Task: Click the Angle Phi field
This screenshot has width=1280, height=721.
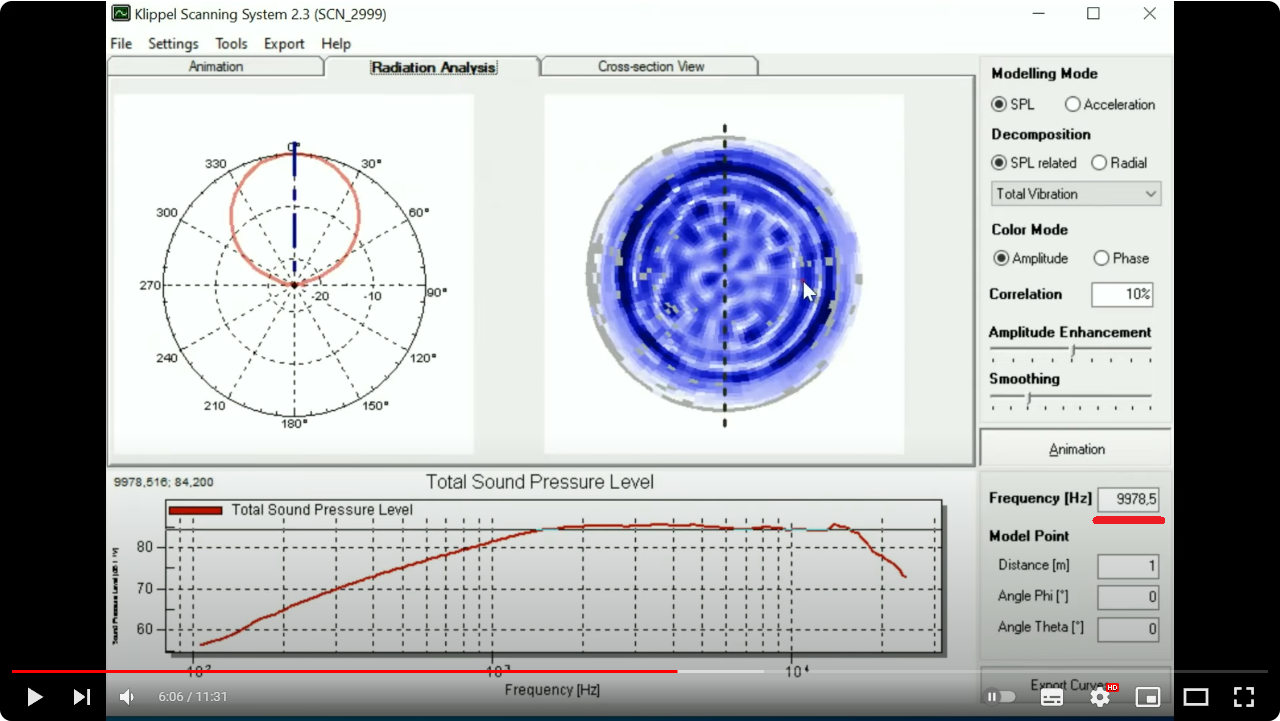Action: point(1129,597)
